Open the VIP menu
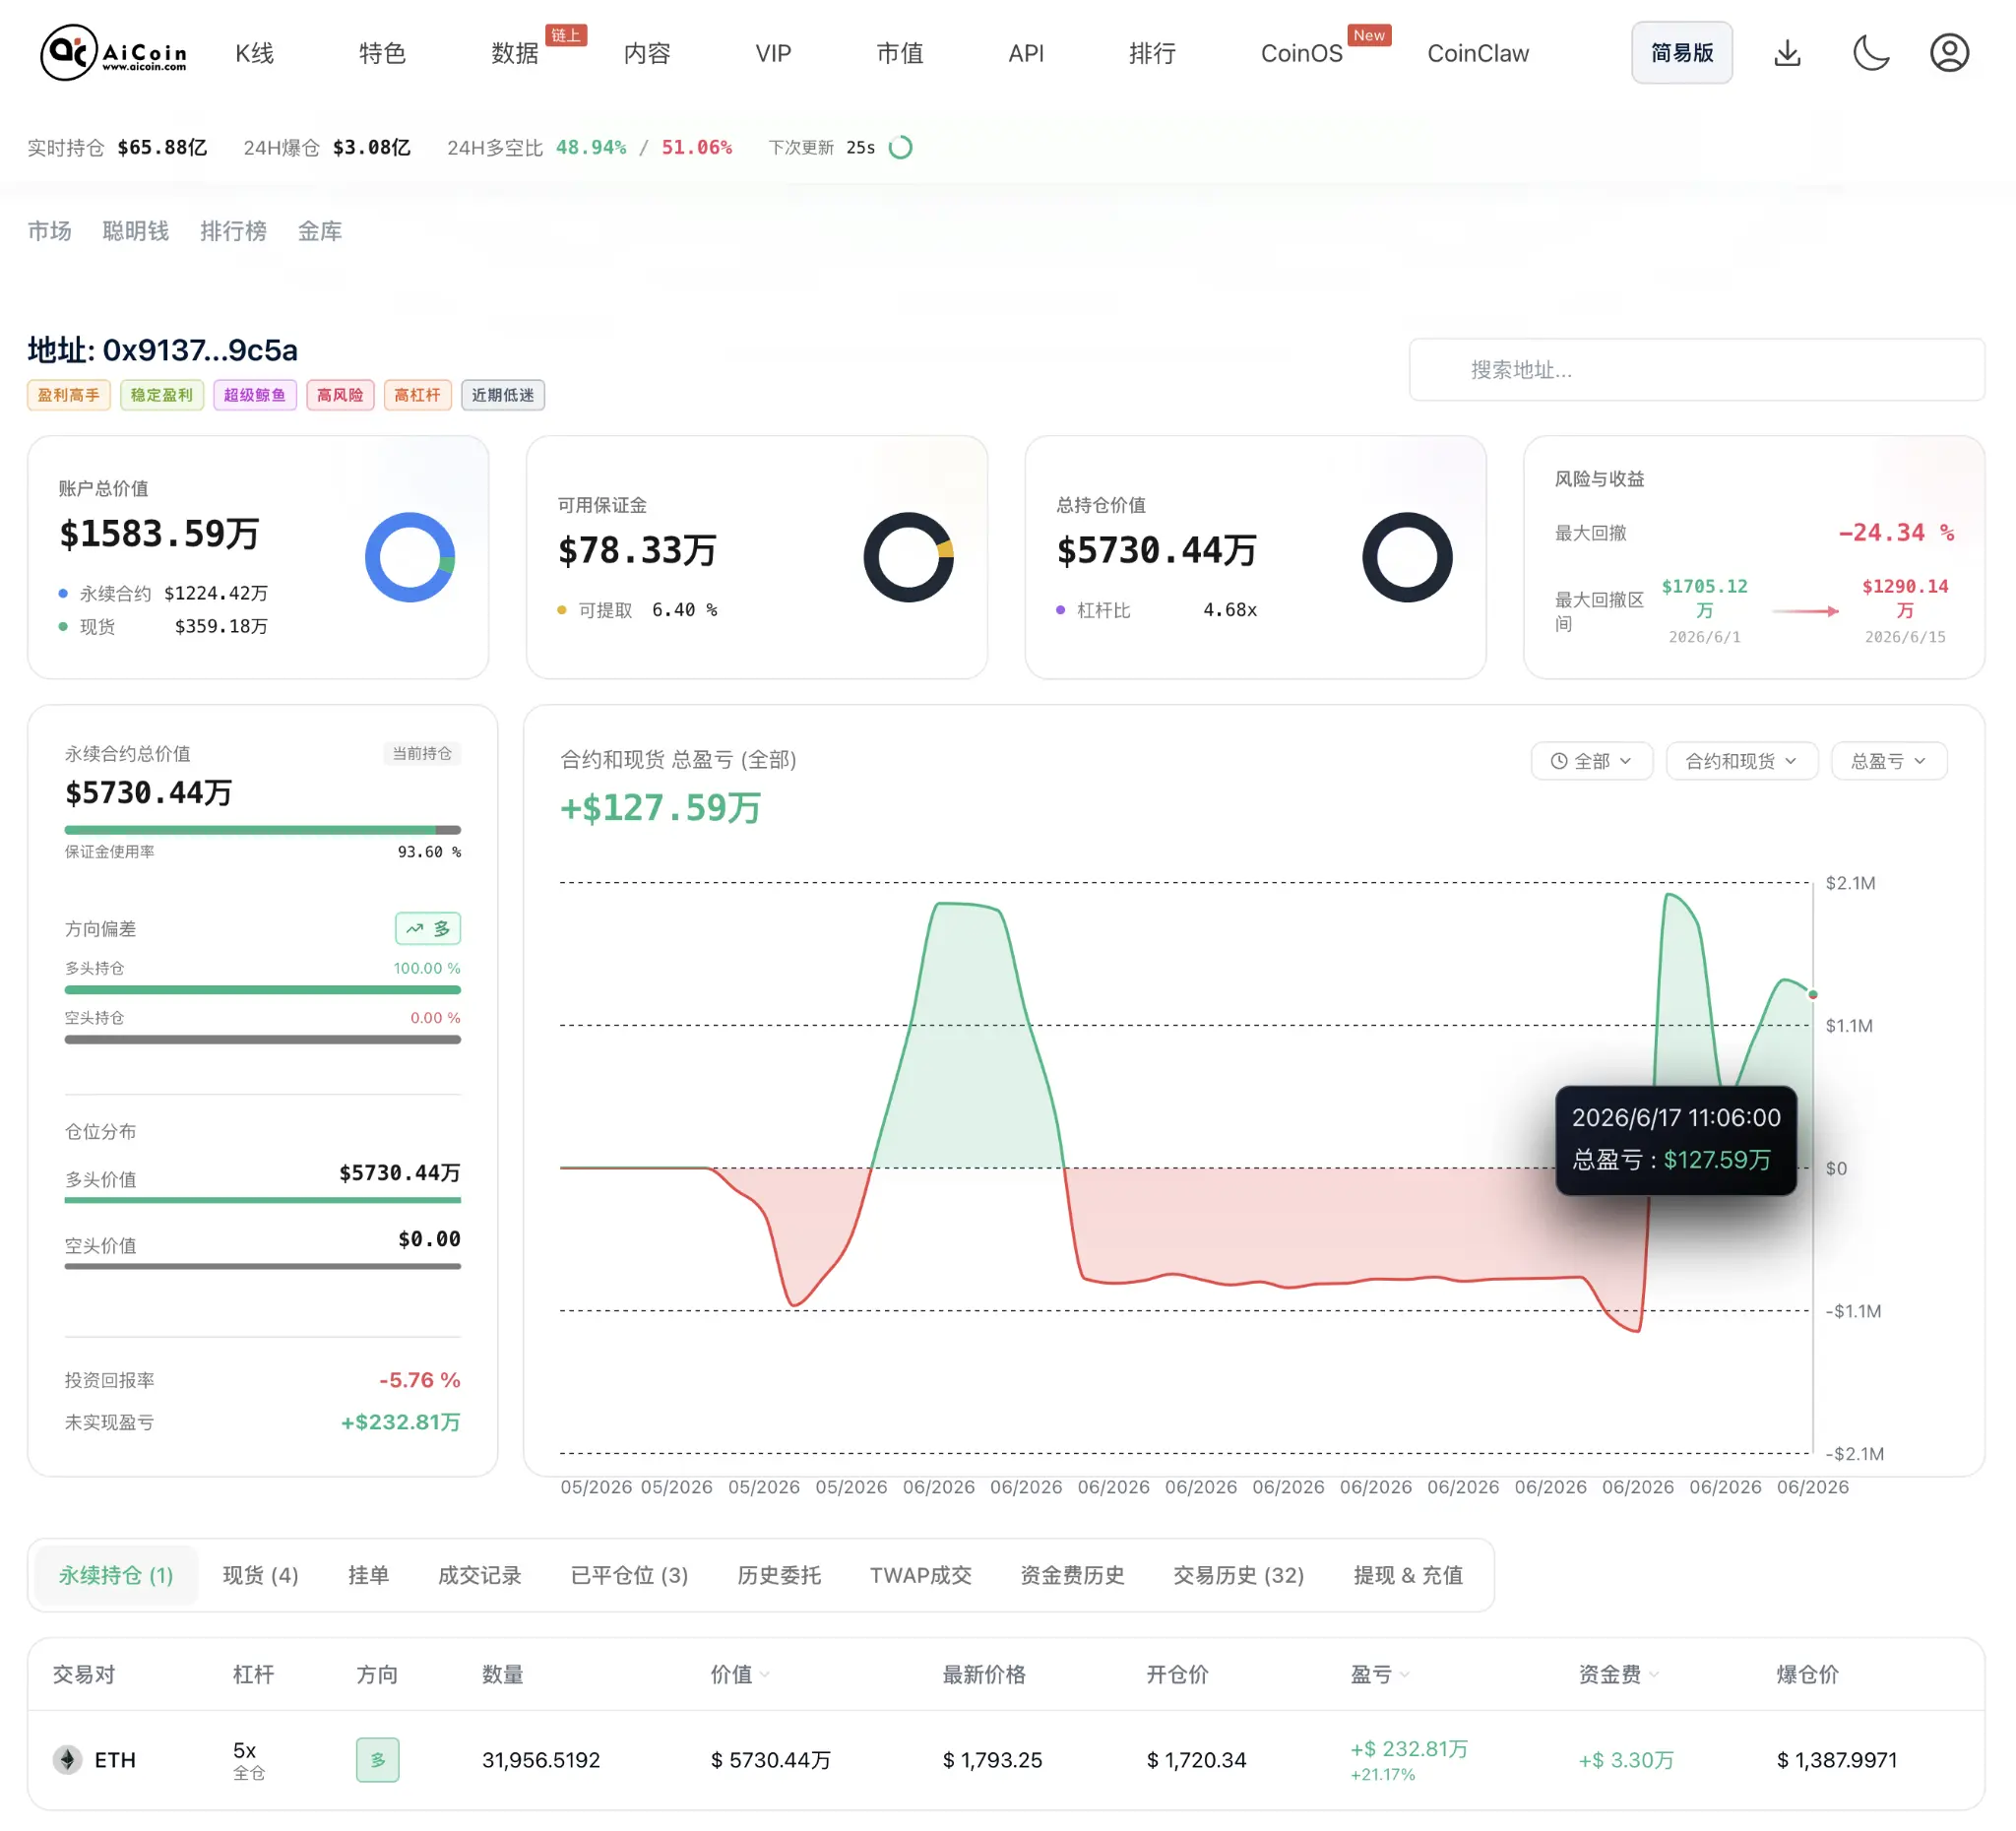Image resolution: width=2016 pixels, height=1831 pixels. 773,53
